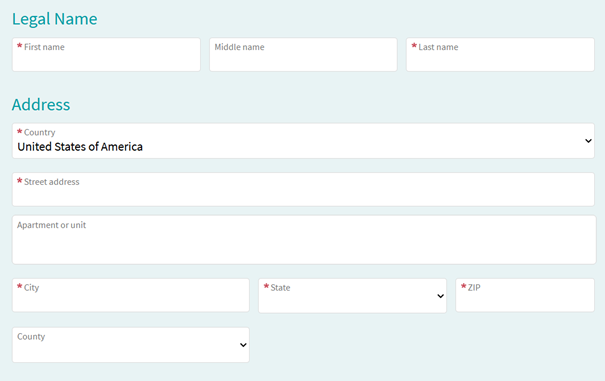Focus the City input field
Viewport: 605px width, 381px height.
click(x=131, y=295)
